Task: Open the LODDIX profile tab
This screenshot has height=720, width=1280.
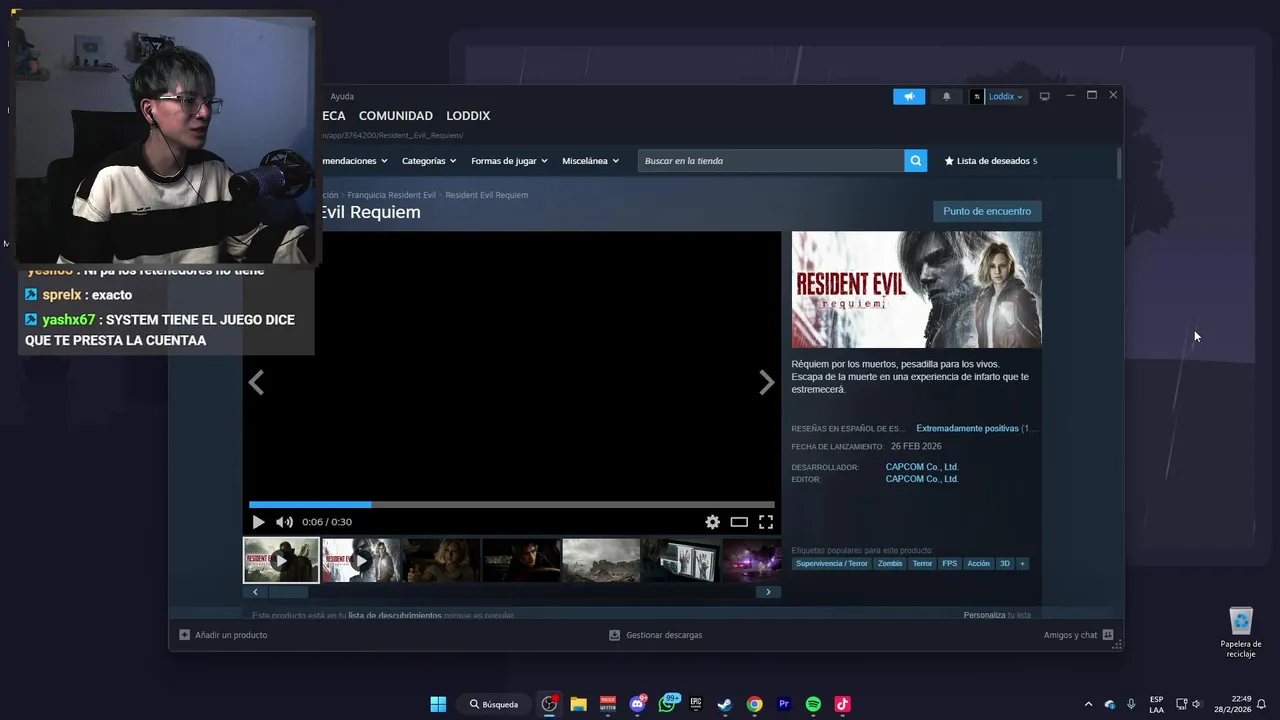Action: (x=468, y=116)
